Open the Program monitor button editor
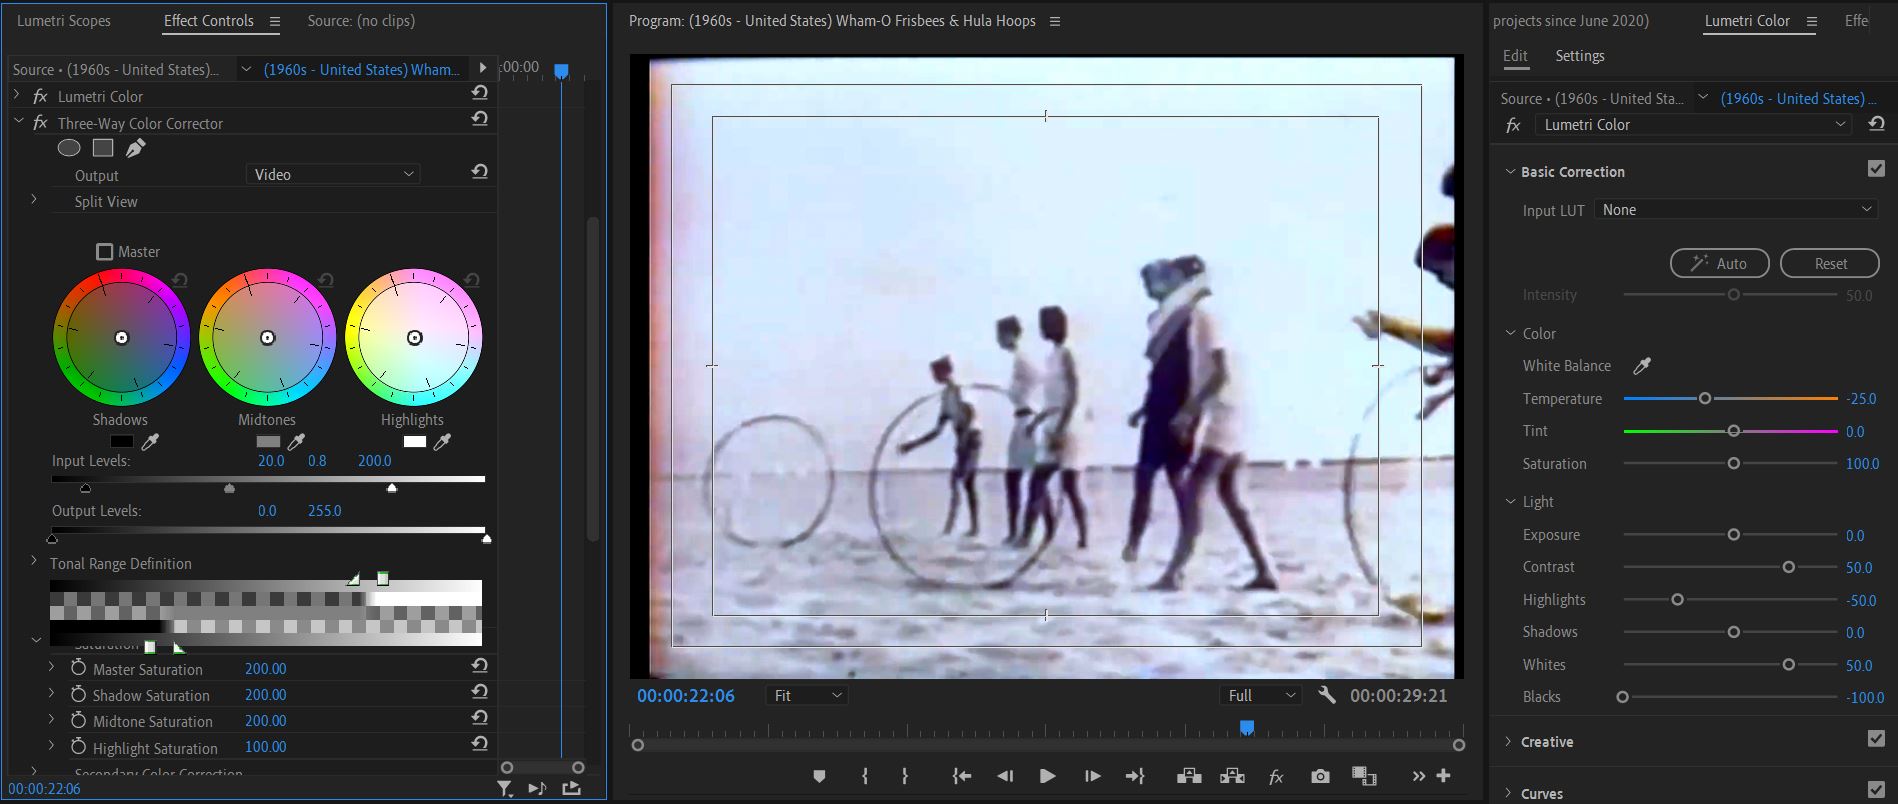 [1443, 776]
